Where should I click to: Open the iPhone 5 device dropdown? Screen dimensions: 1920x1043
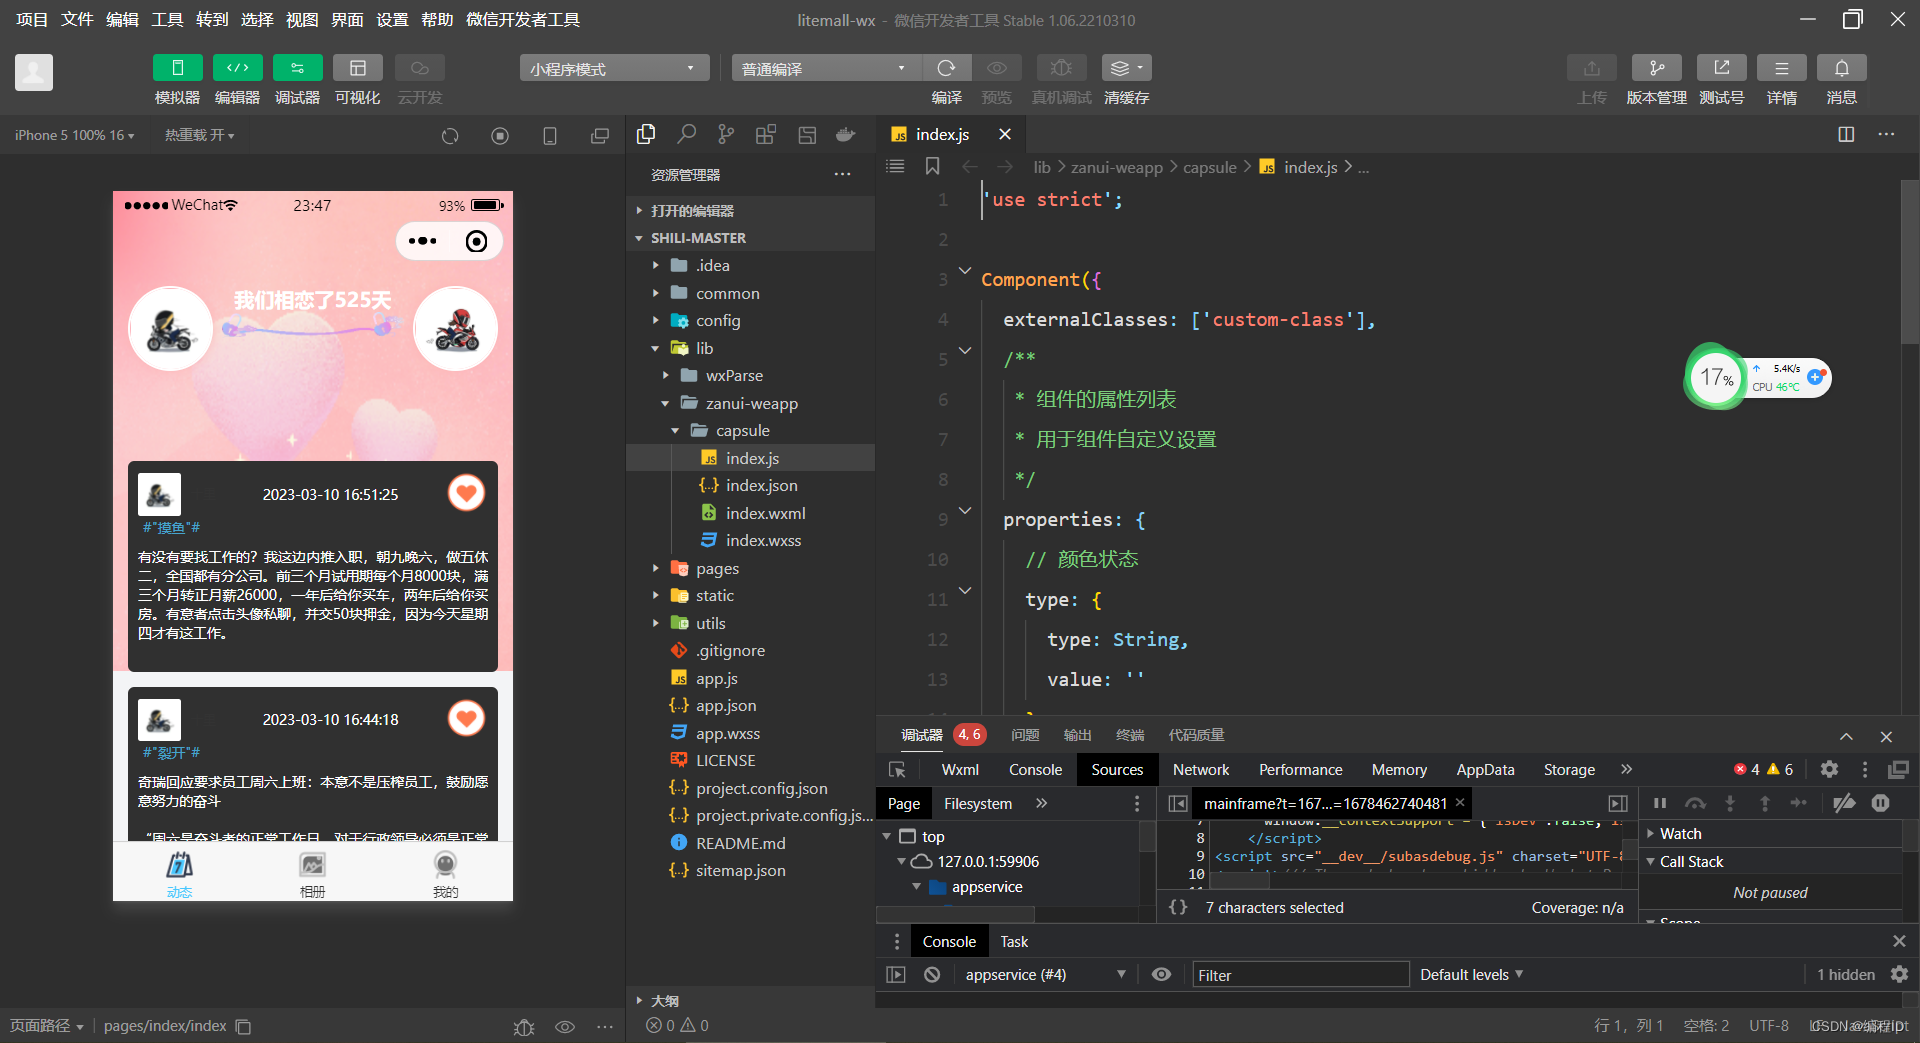point(74,135)
